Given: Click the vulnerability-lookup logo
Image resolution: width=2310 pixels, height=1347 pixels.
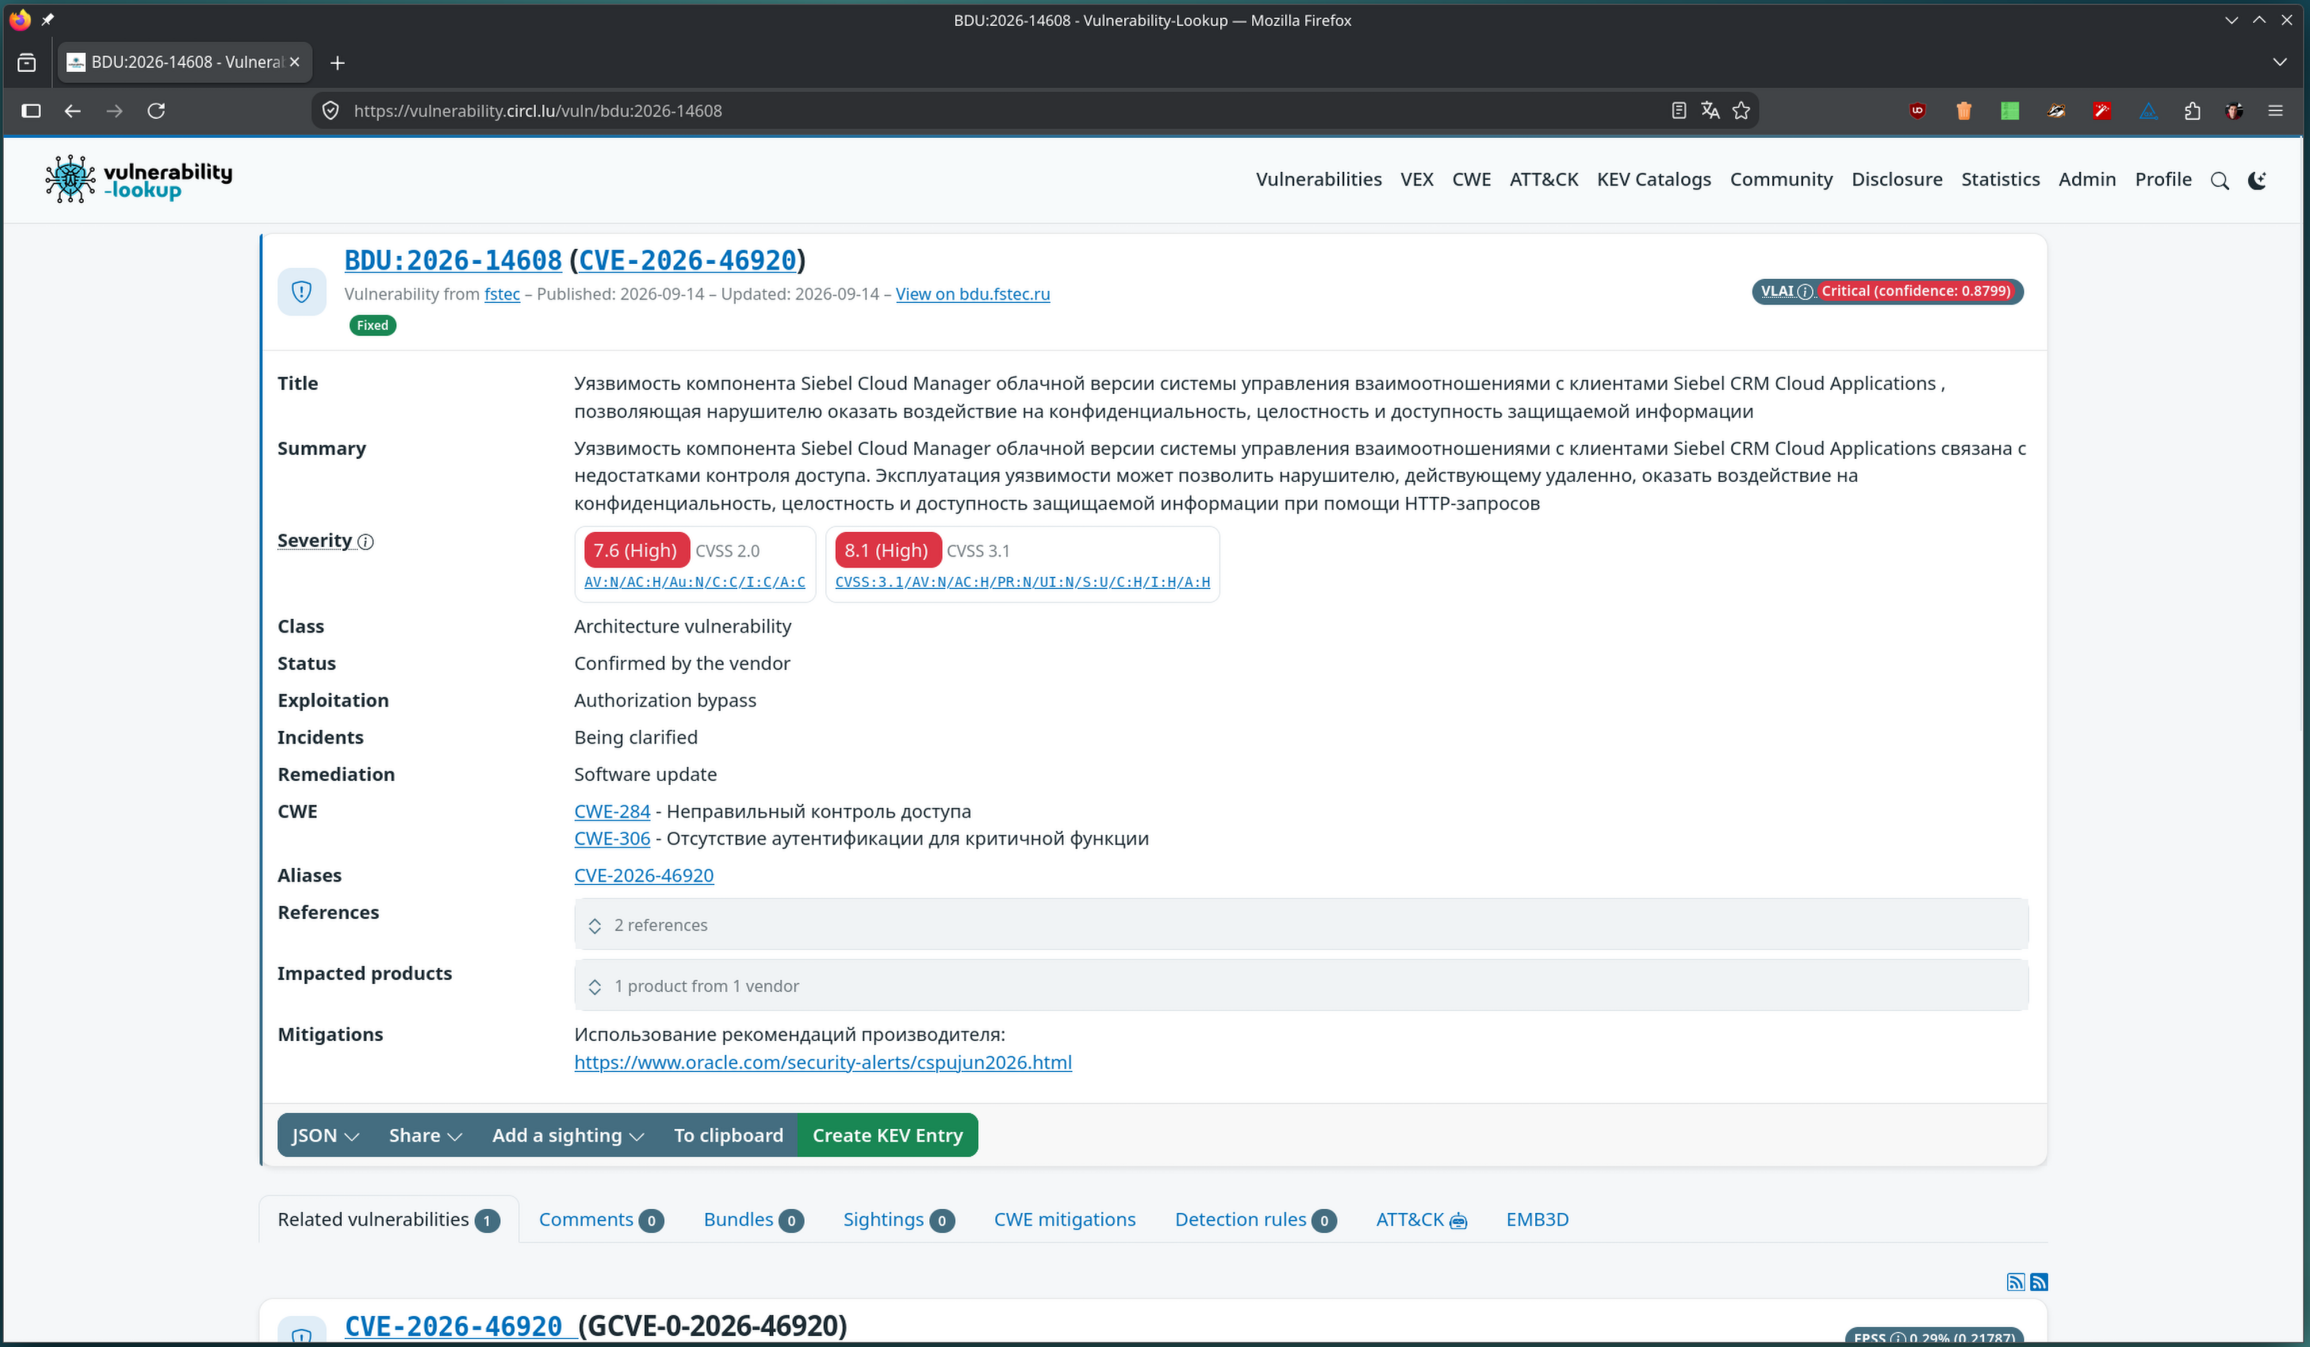Looking at the screenshot, I should click(x=138, y=179).
